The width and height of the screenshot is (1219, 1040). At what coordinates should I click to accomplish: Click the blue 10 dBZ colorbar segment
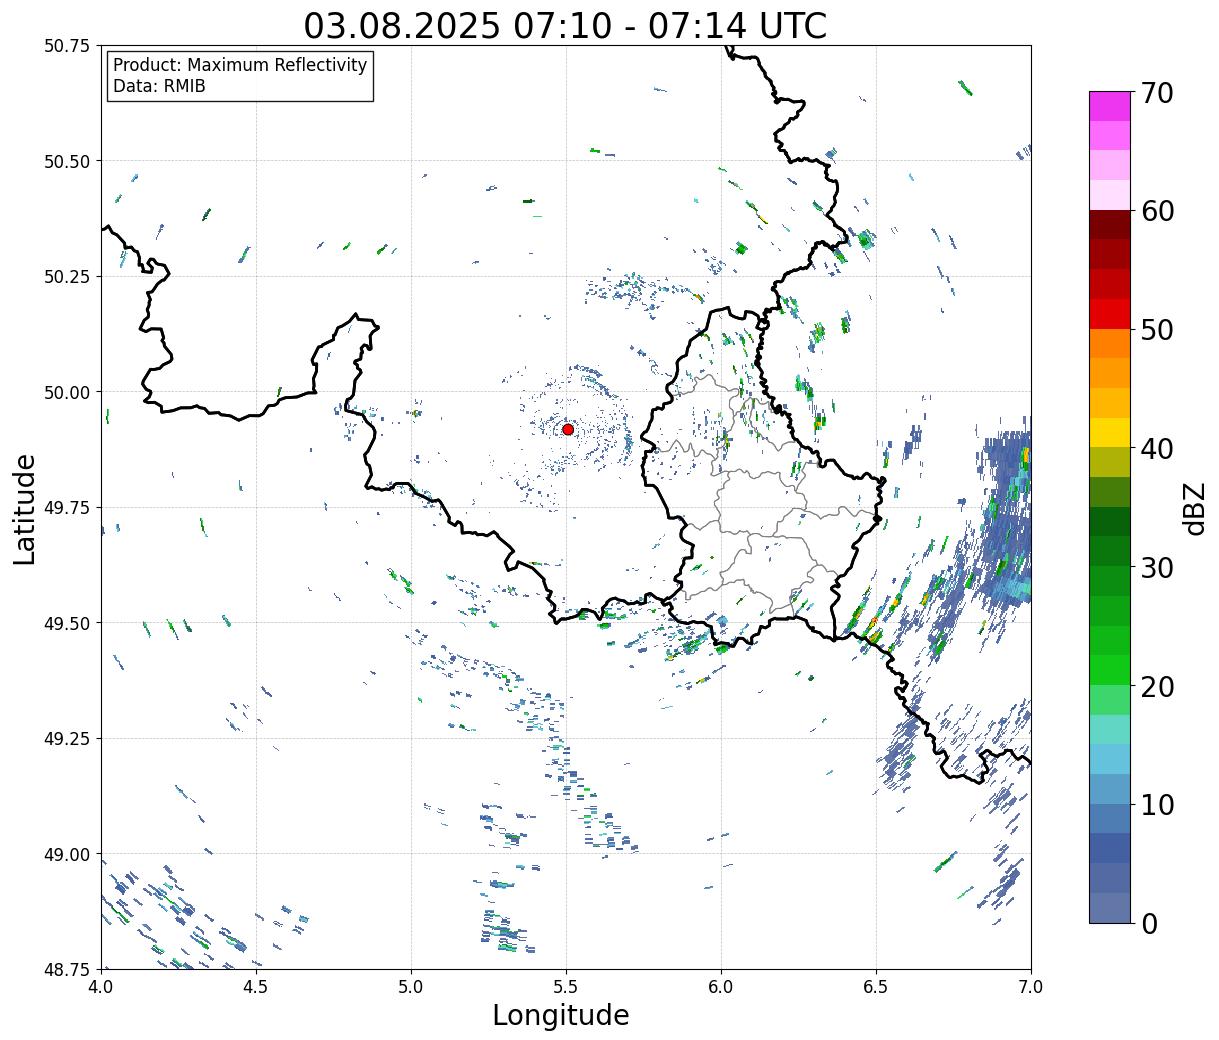pyautogui.click(x=1110, y=818)
